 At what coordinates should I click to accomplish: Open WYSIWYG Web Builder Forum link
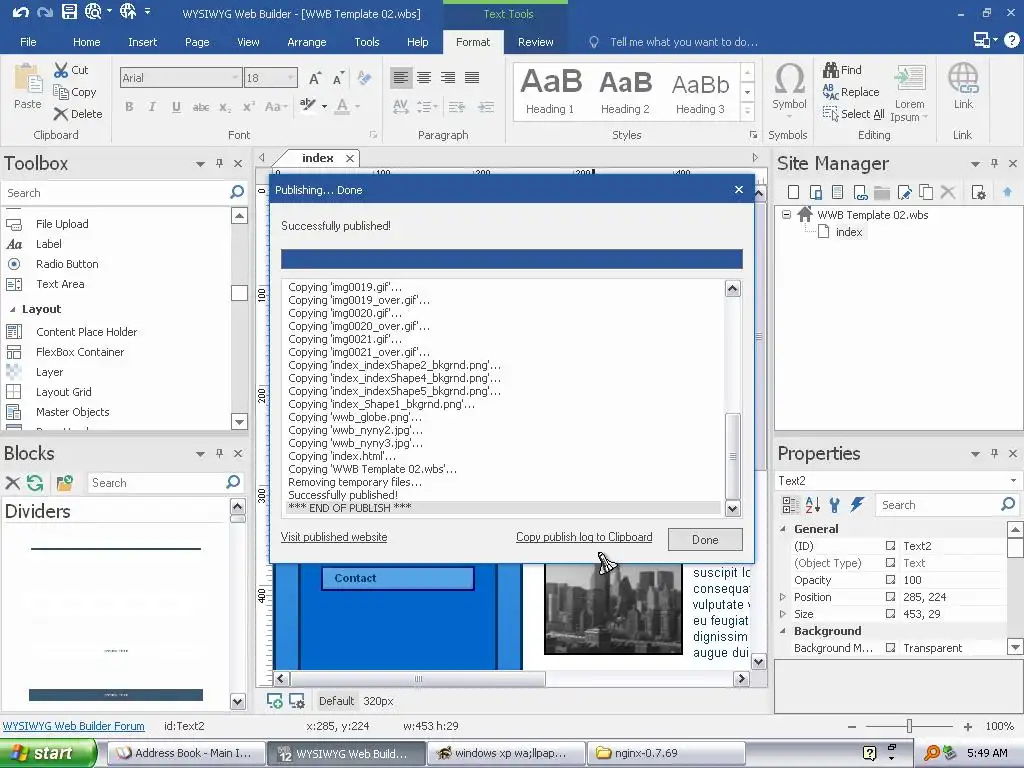pos(73,726)
